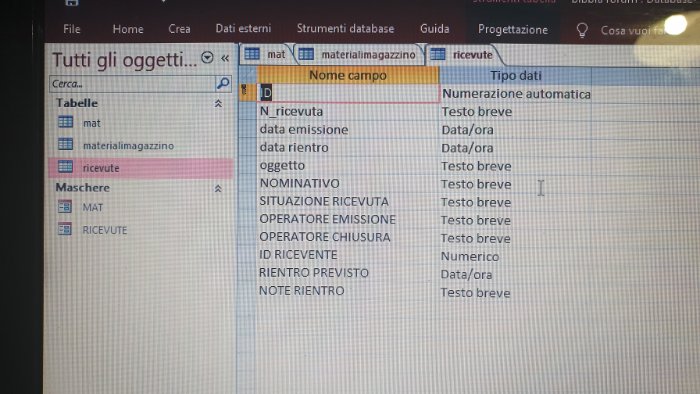Open the Tutti gli oggetti dropdown arrow
This screenshot has height=394, width=700.
(x=207, y=58)
